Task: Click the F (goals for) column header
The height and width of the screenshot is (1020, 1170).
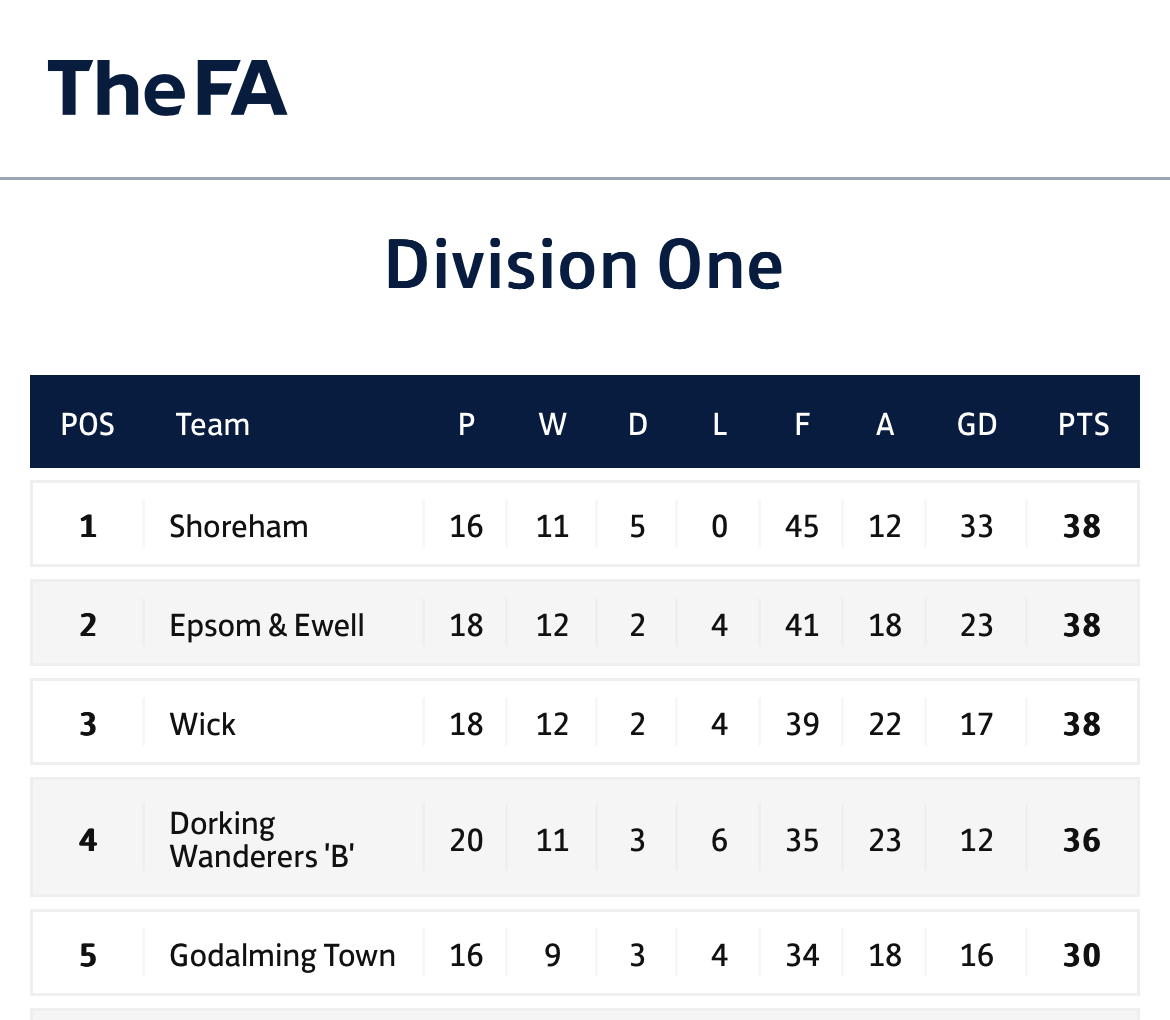Action: pyautogui.click(x=802, y=425)
